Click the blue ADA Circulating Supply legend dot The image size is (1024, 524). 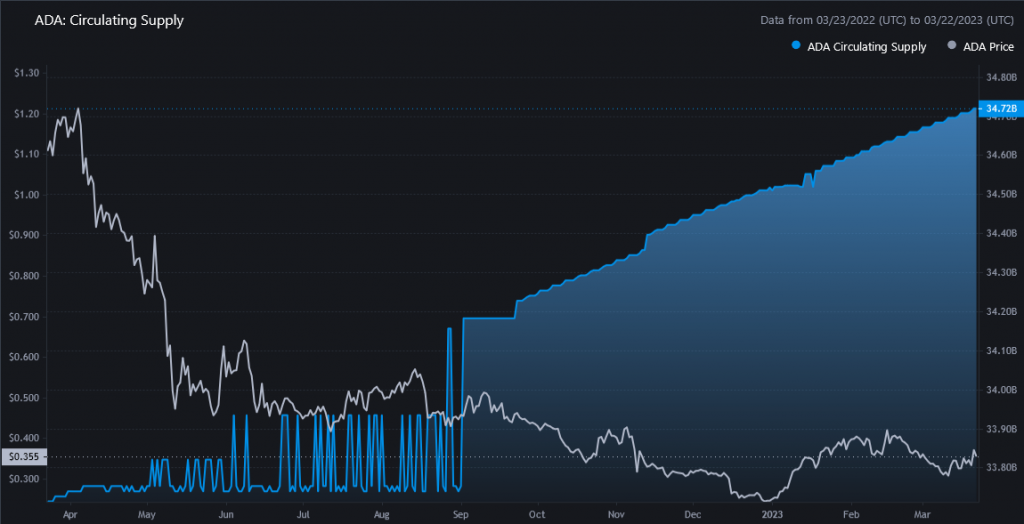click(x=795, y=46)
